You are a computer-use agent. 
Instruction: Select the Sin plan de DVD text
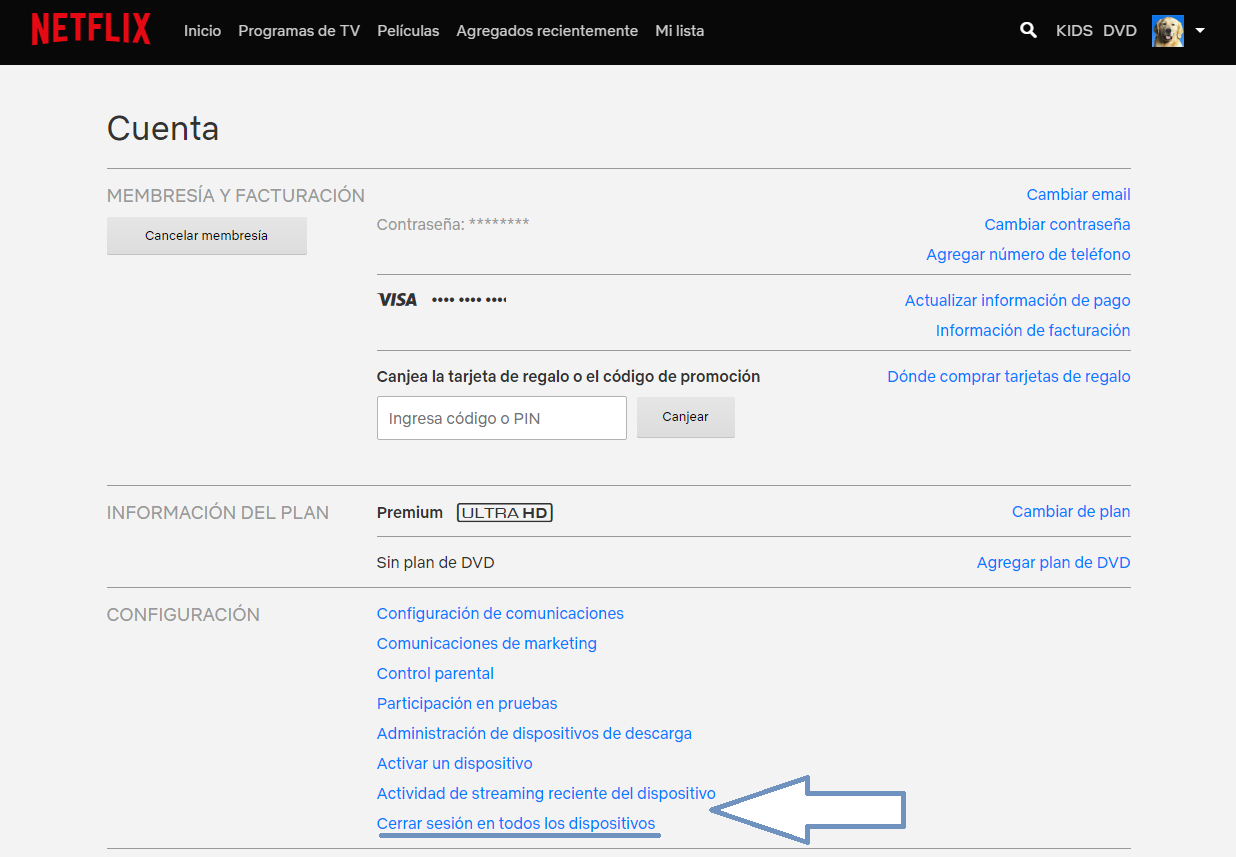(x=436, y=563)
